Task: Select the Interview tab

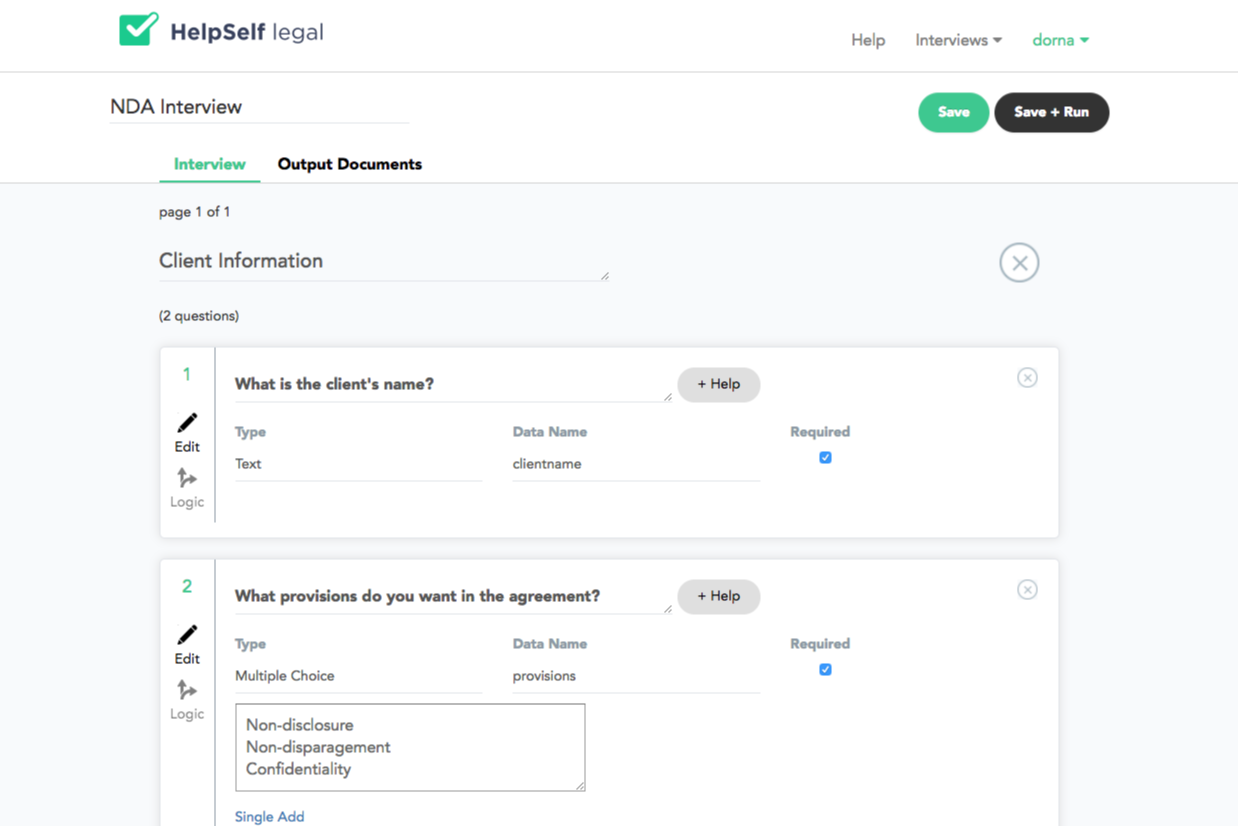Action: coord(210,164)
